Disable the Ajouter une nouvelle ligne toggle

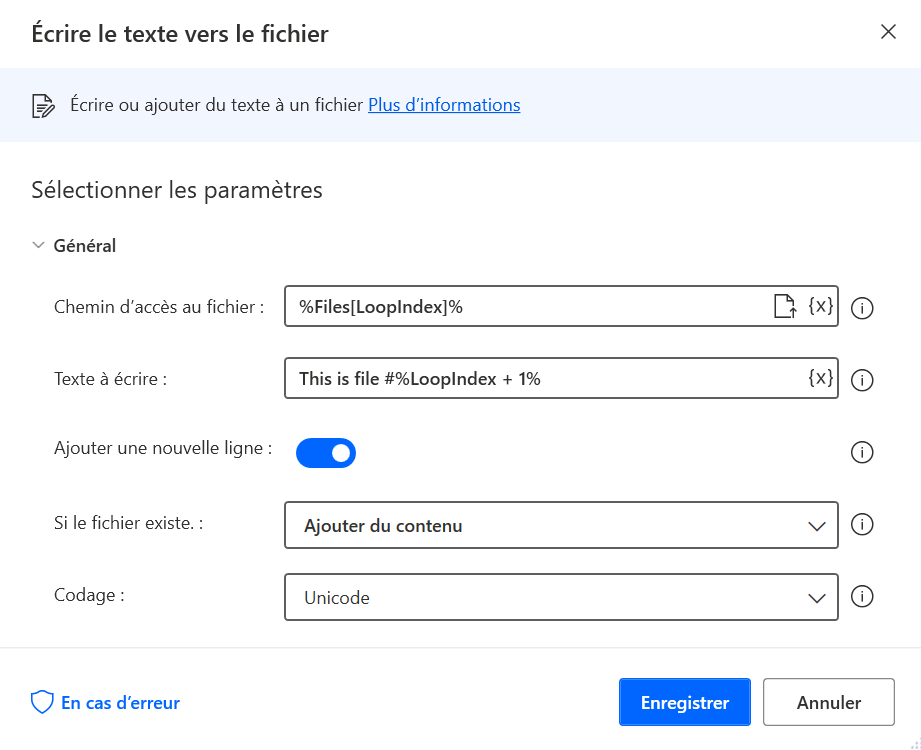(325, 452)
